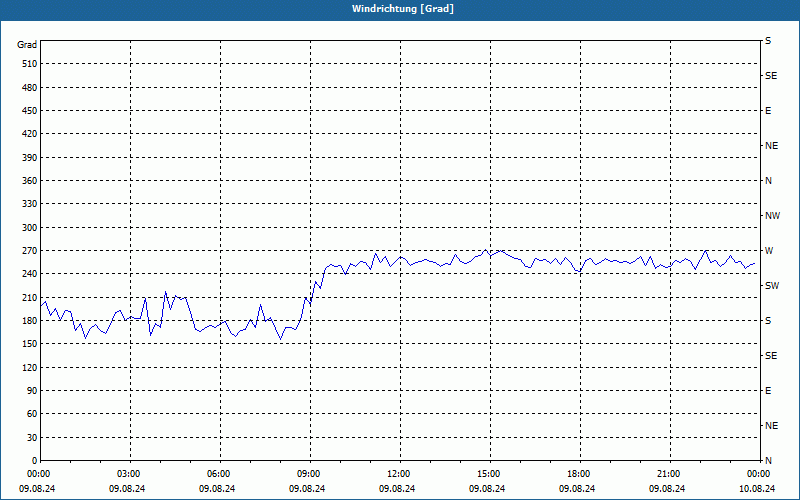Select the 480 y-axis value

pos(30,88)
